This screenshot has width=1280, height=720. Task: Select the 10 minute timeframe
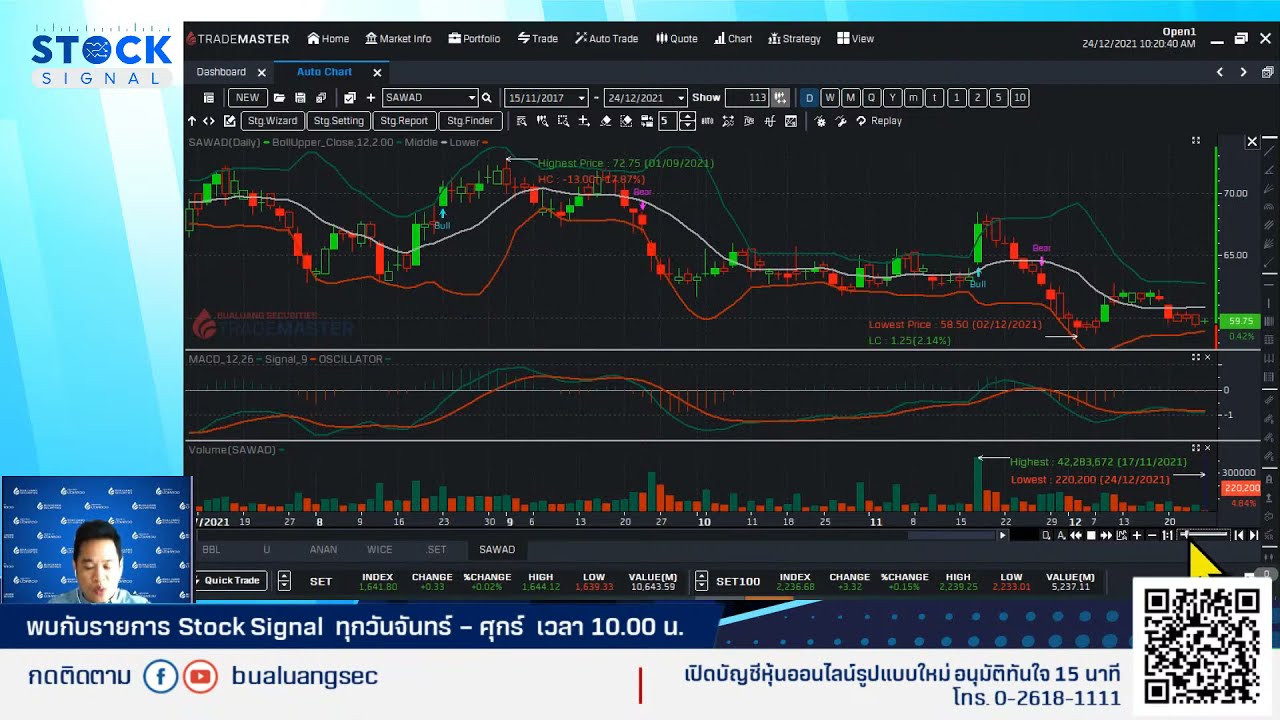pyautogui.click(x=1019, y=98)
